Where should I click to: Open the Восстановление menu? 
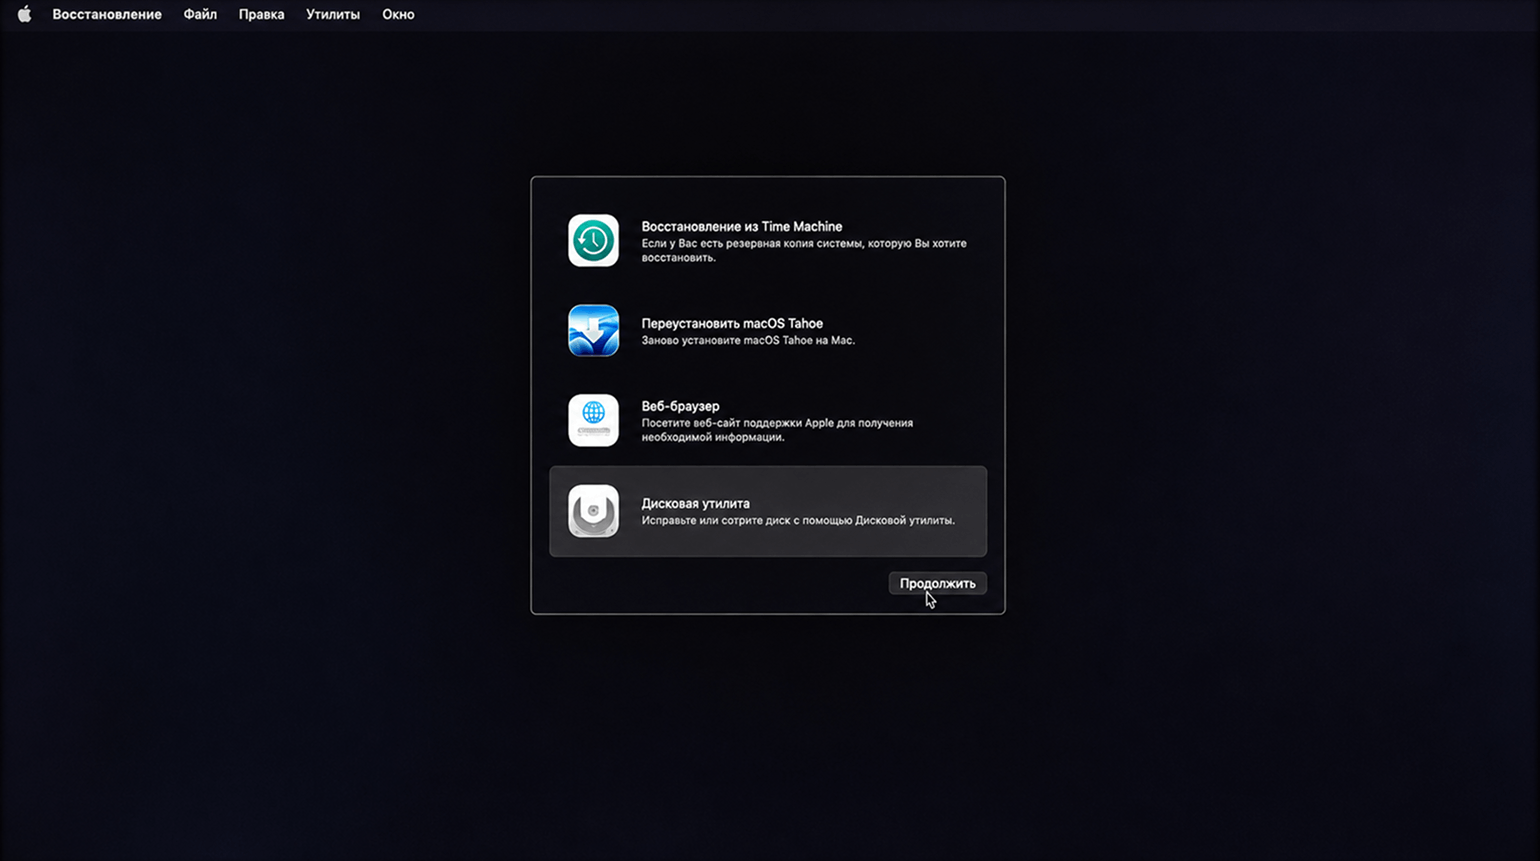pyautogui.click(x=107, y=14)
